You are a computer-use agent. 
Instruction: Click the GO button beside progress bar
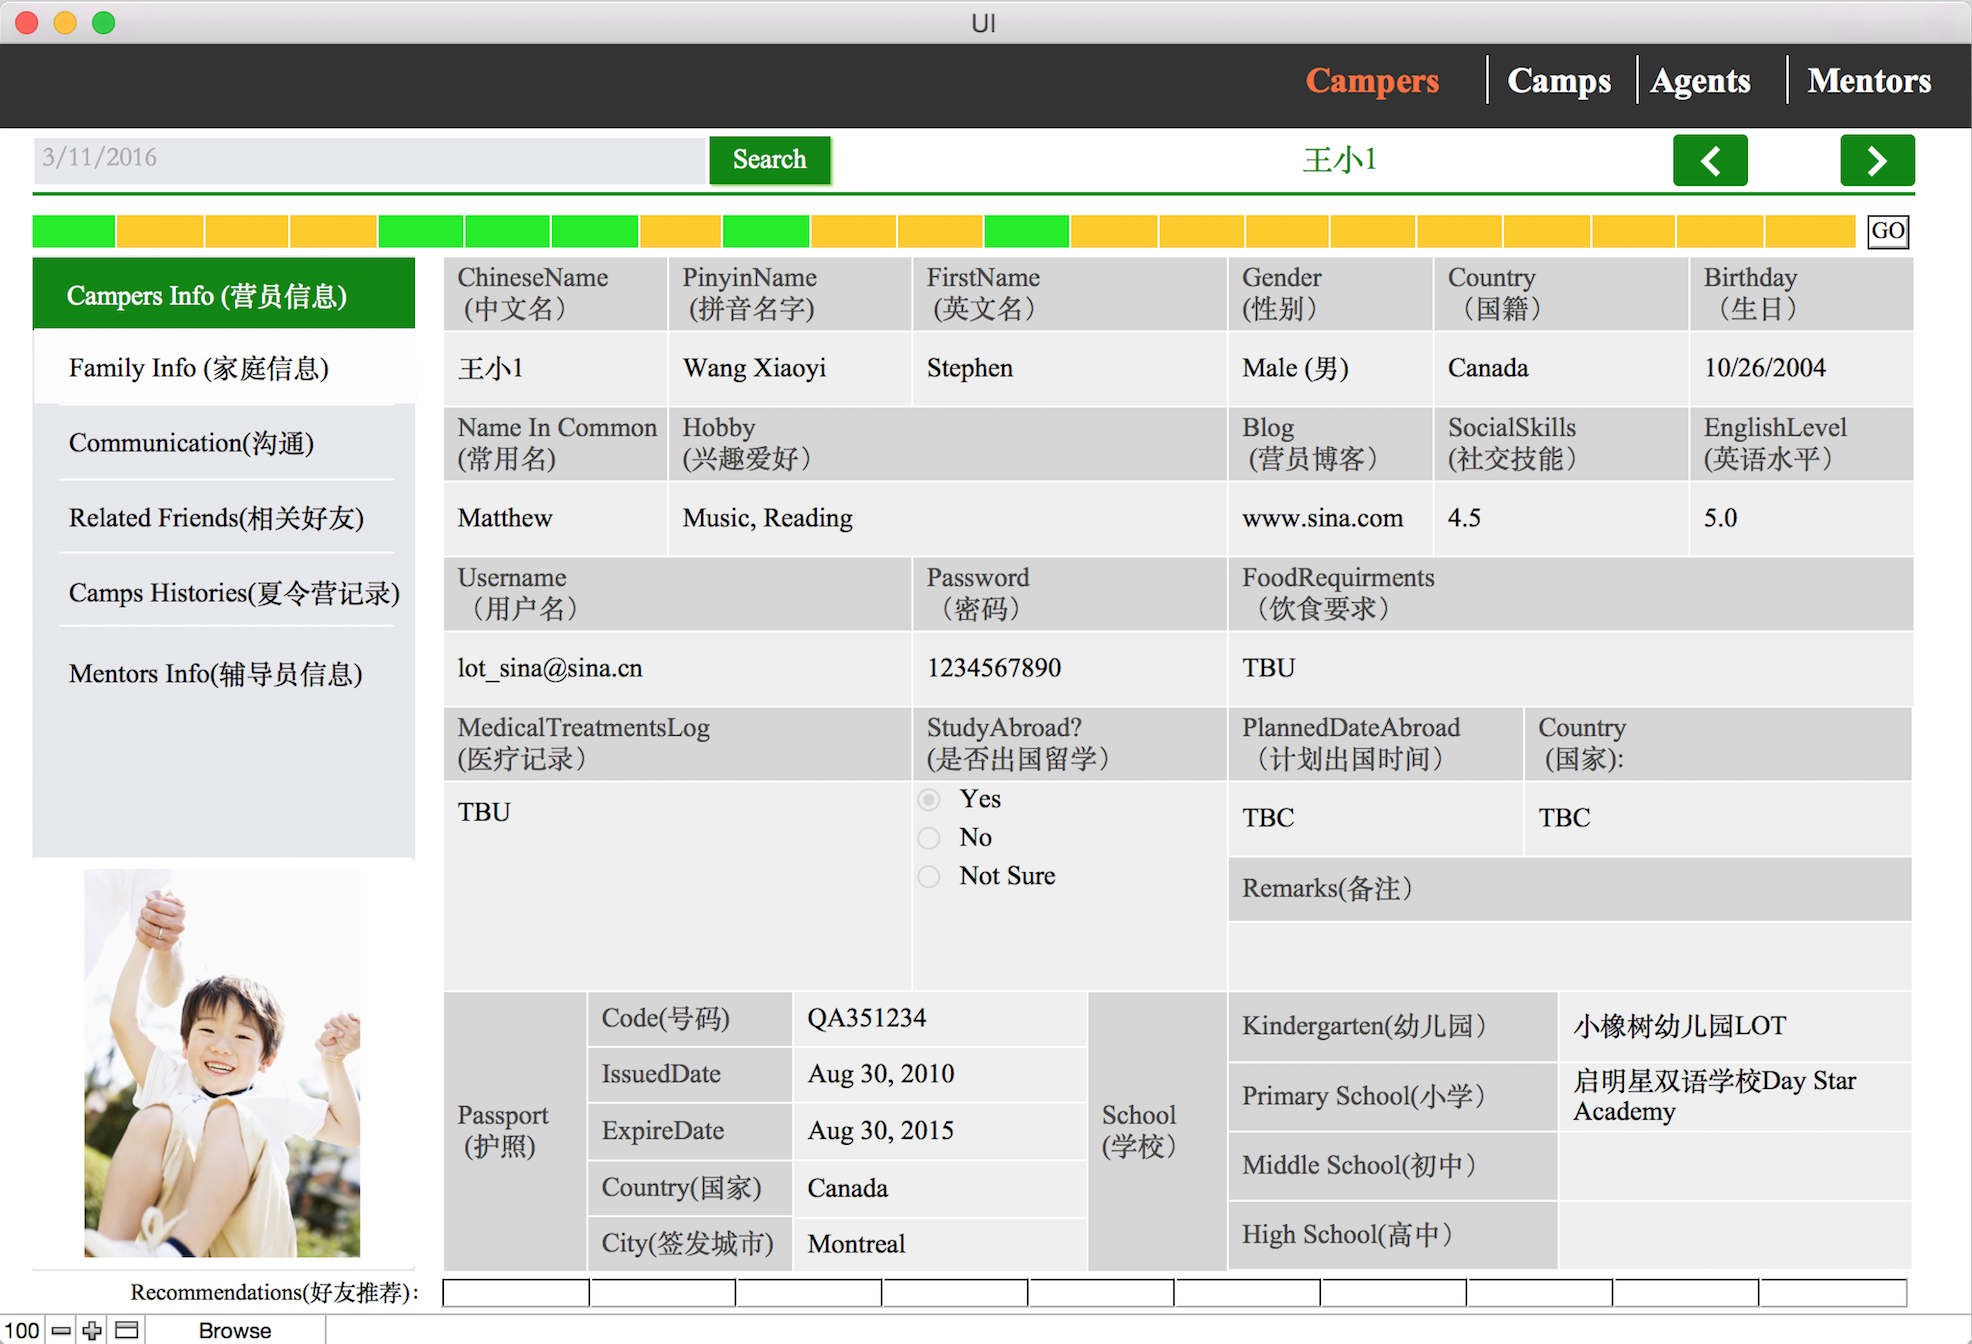1887,231
